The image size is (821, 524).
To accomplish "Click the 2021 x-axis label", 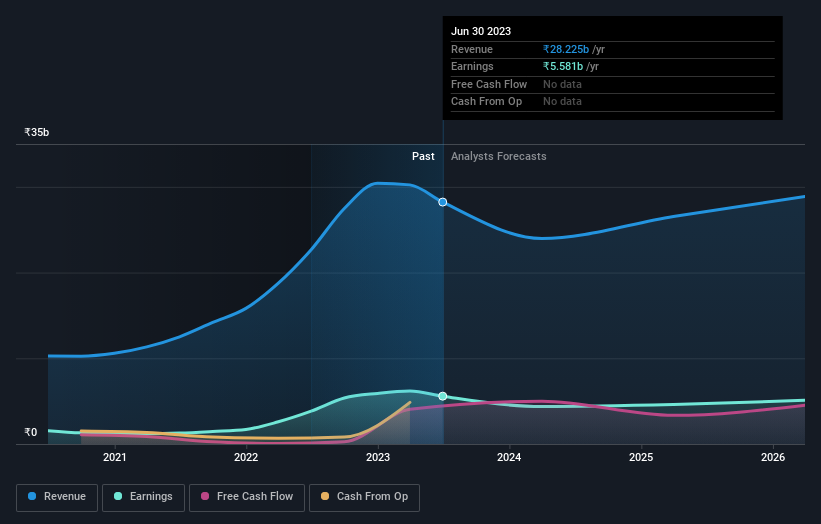I will click(115, 457).
